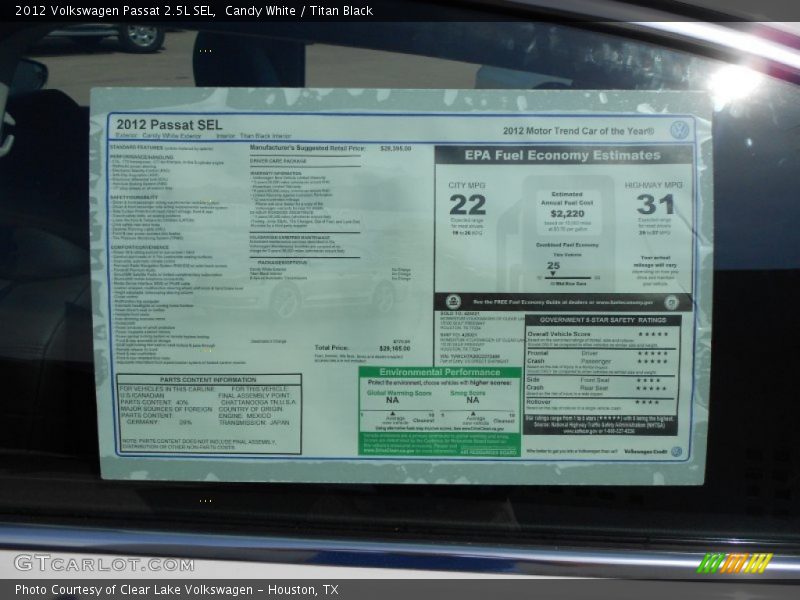This screenshot has height=600, width=800.
Task: Click the Global Warming Score scale
Action: pyautogui.click(x=397, y=416)
